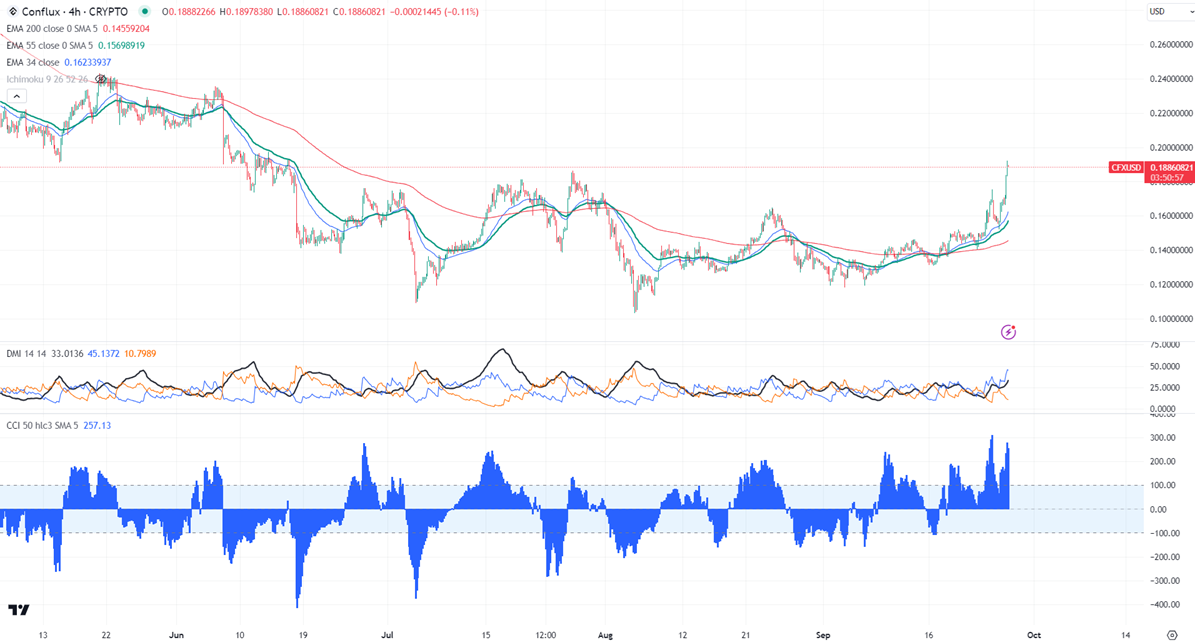Click the price change −0.00021445 (−0.11%)

coord(435,11)
